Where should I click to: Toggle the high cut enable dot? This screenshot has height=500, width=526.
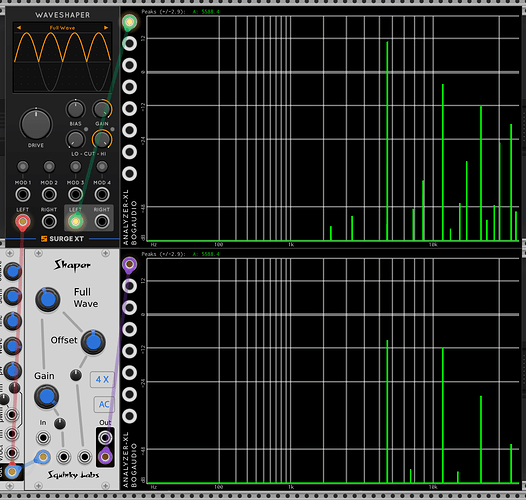point(112,129)
